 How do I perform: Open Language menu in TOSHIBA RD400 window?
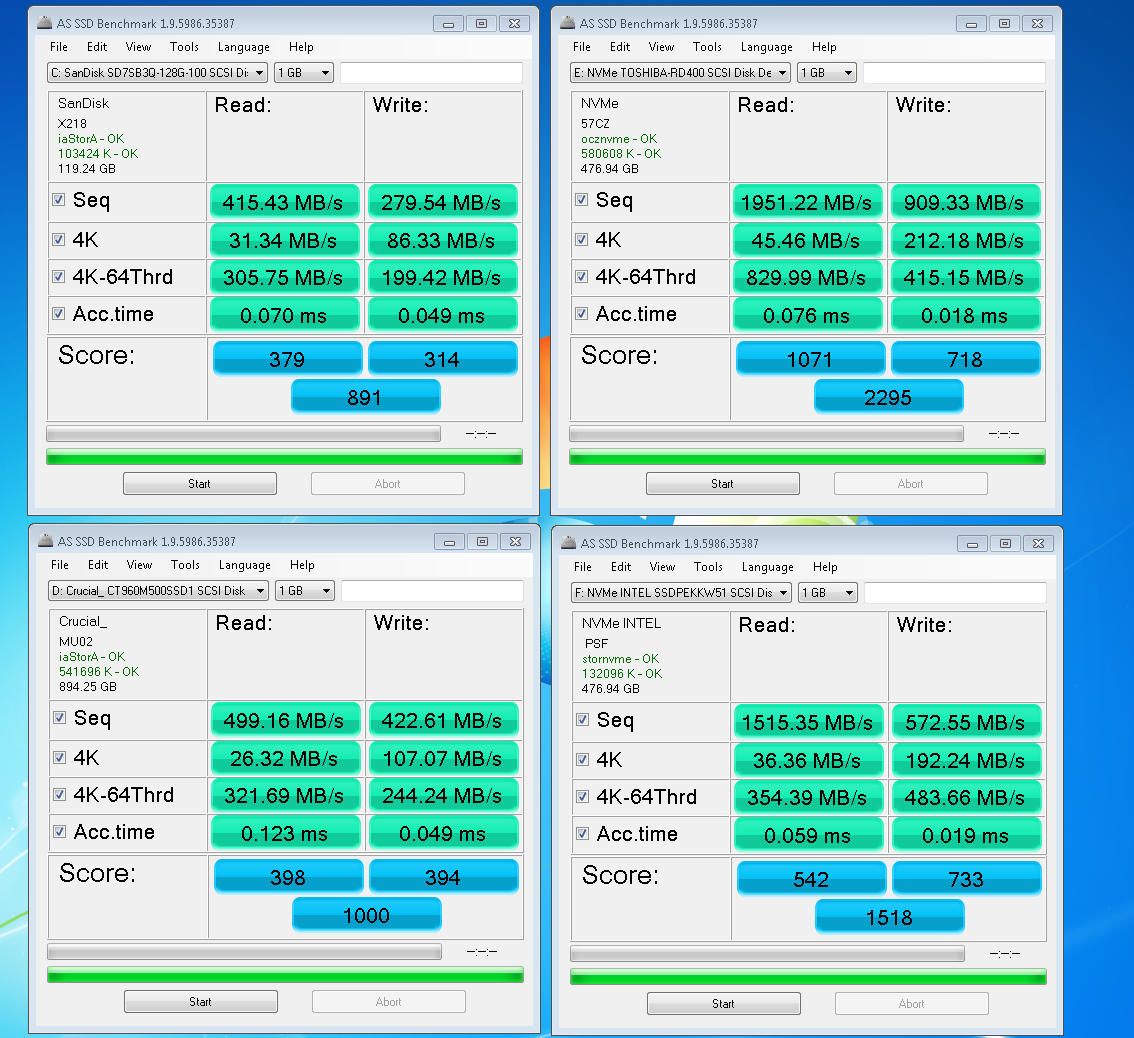click(x=767, y=47)
